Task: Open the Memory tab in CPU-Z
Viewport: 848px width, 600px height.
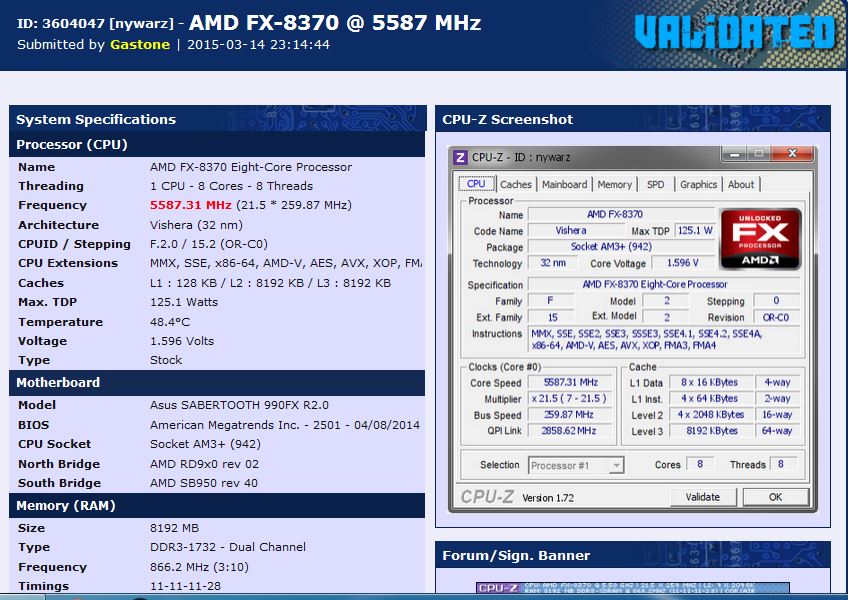Action: click(614, 184)
